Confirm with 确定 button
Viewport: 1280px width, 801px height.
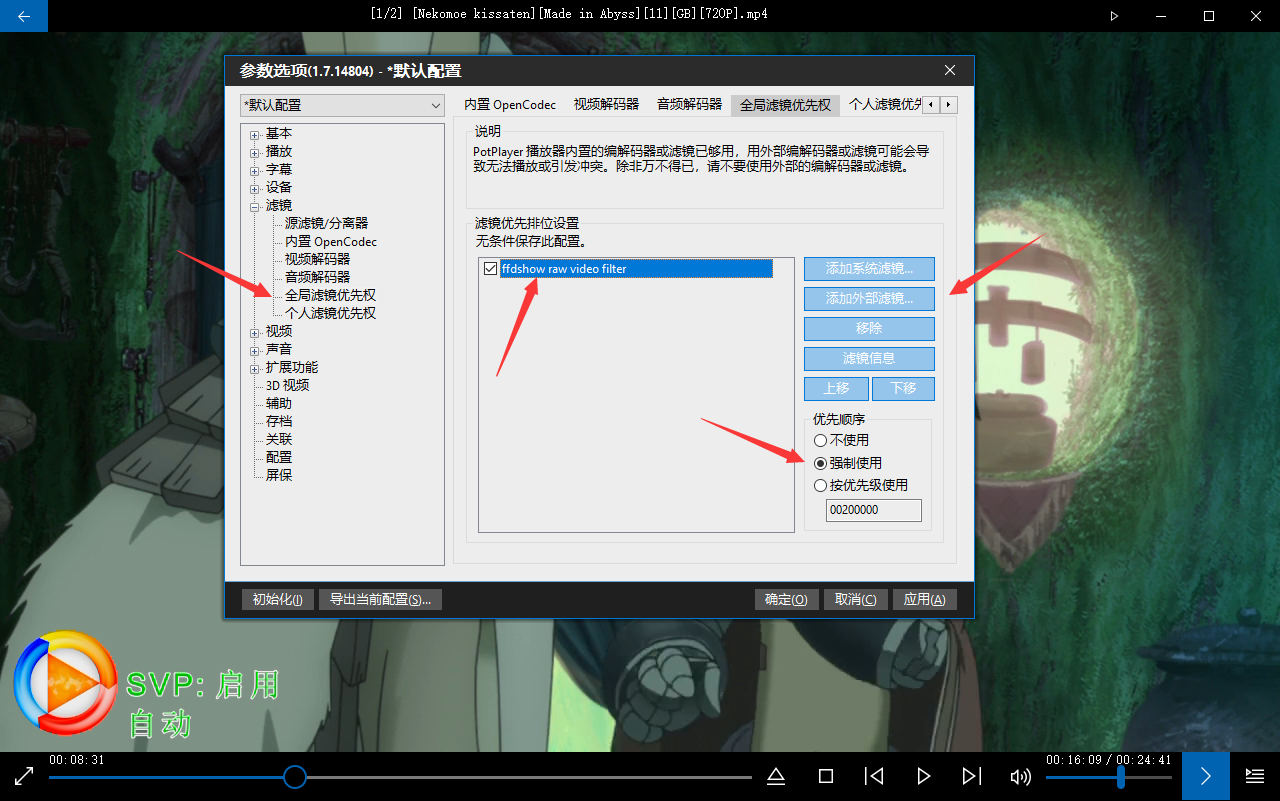[786, 599]
